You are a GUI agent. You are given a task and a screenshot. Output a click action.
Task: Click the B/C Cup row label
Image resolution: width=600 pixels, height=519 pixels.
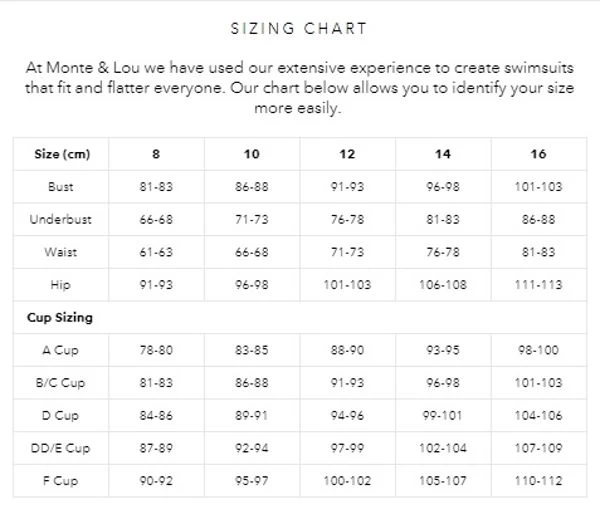click(61, 383)
